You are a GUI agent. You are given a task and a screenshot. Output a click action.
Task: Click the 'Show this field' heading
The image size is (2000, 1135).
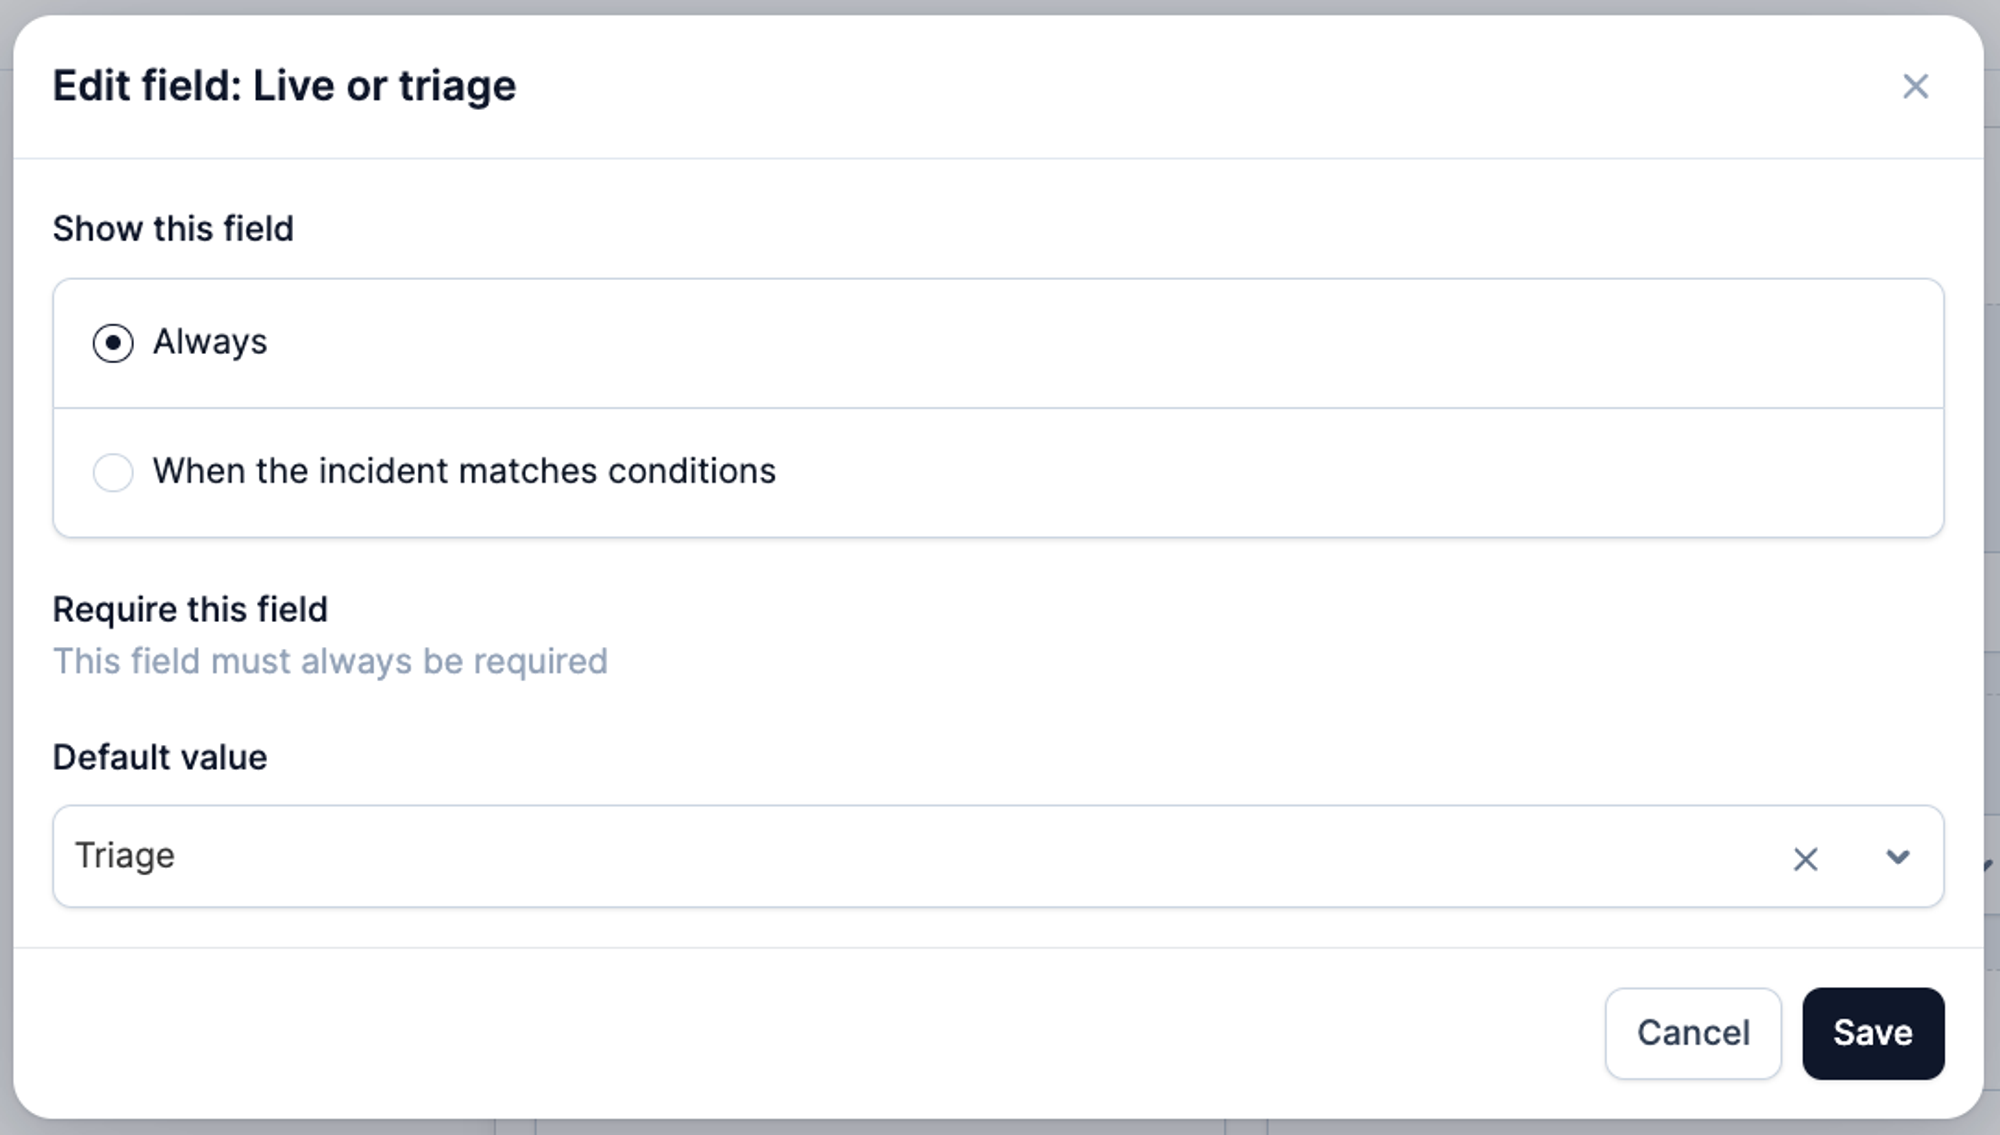pos(173,229)
